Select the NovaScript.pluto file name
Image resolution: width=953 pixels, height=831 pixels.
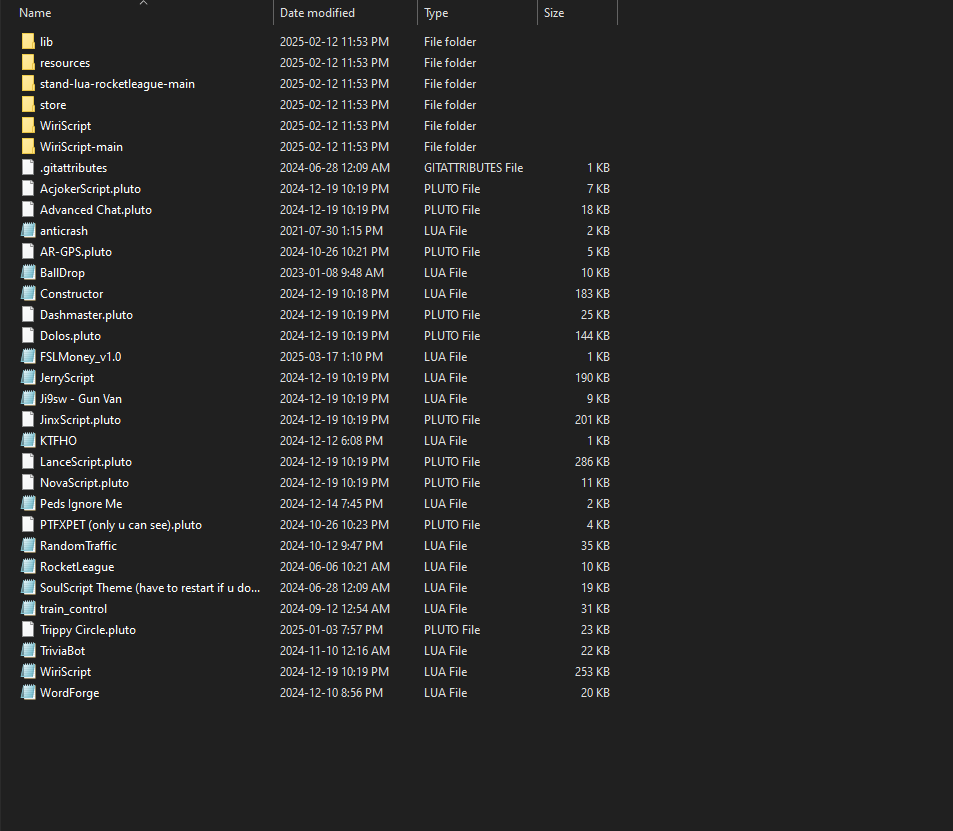click(x=84, y=483)
